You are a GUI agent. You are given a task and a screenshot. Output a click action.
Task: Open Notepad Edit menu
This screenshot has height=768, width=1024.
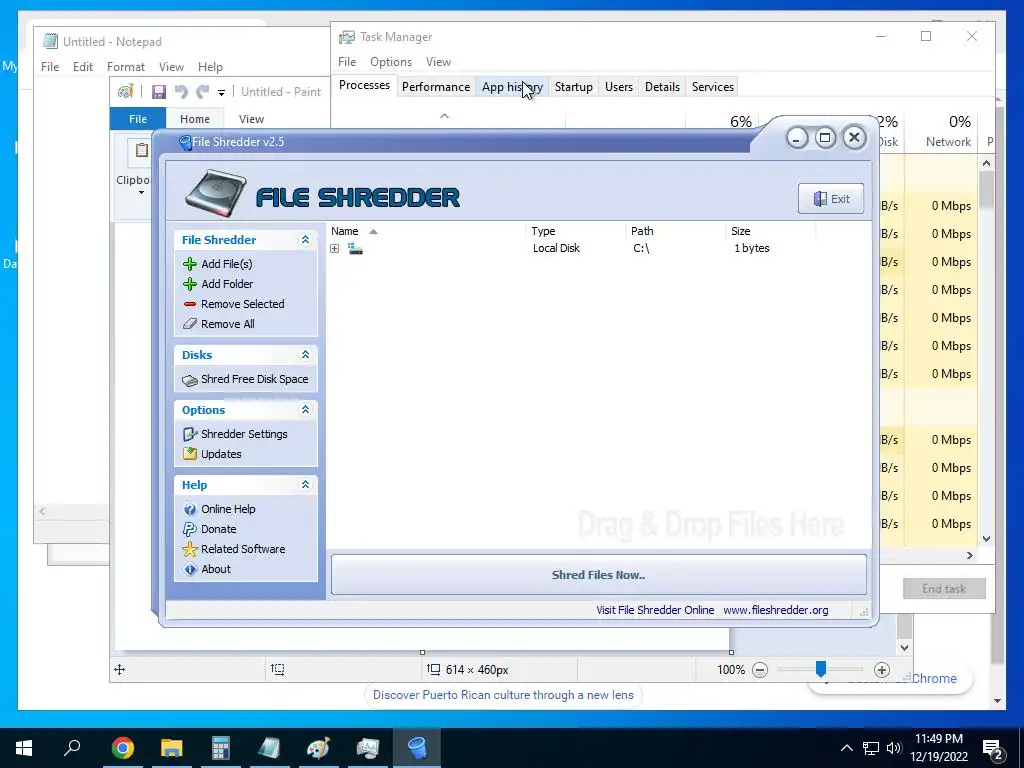click(x=82, y=67)
